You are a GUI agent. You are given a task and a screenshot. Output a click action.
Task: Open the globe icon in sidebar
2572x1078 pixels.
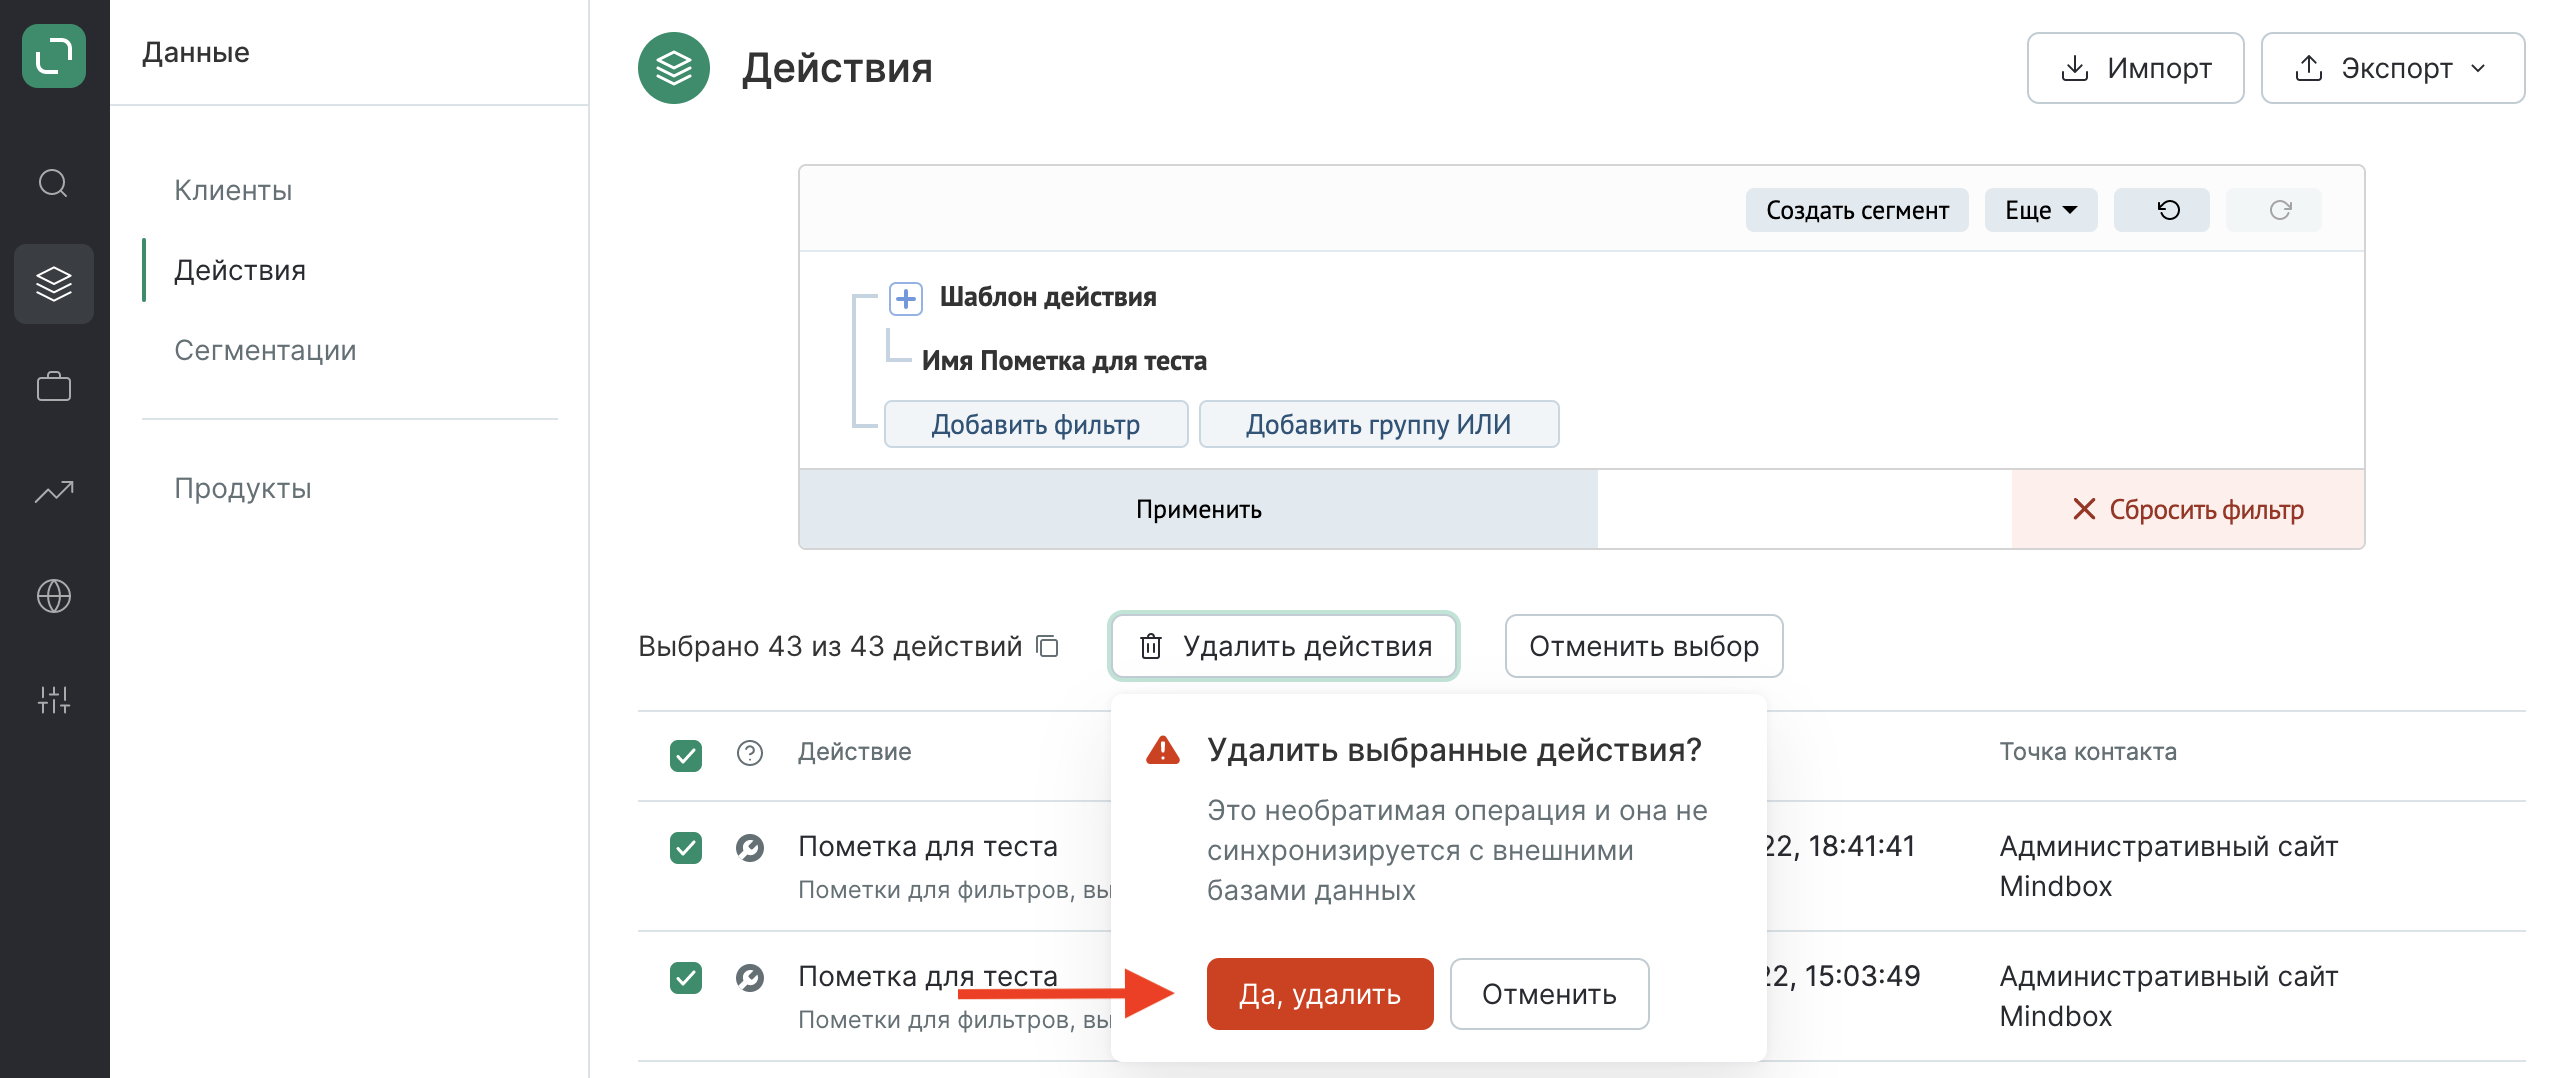54,596
